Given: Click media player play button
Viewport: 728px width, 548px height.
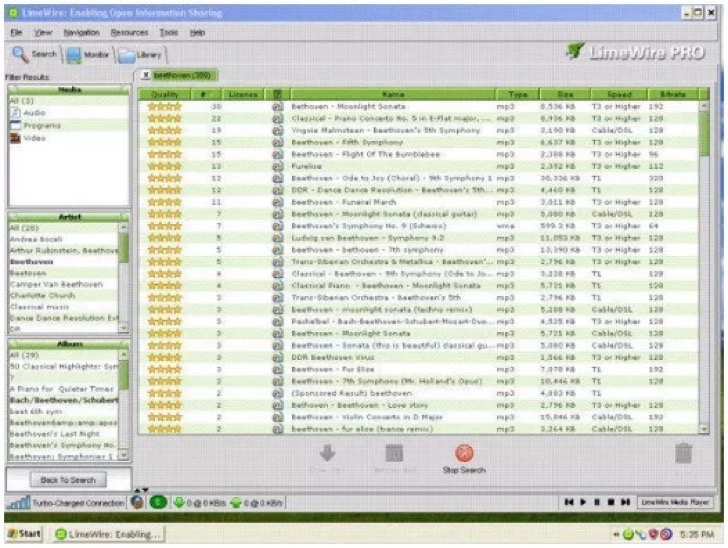Looking at the screenshot, I should coord(584,502).
